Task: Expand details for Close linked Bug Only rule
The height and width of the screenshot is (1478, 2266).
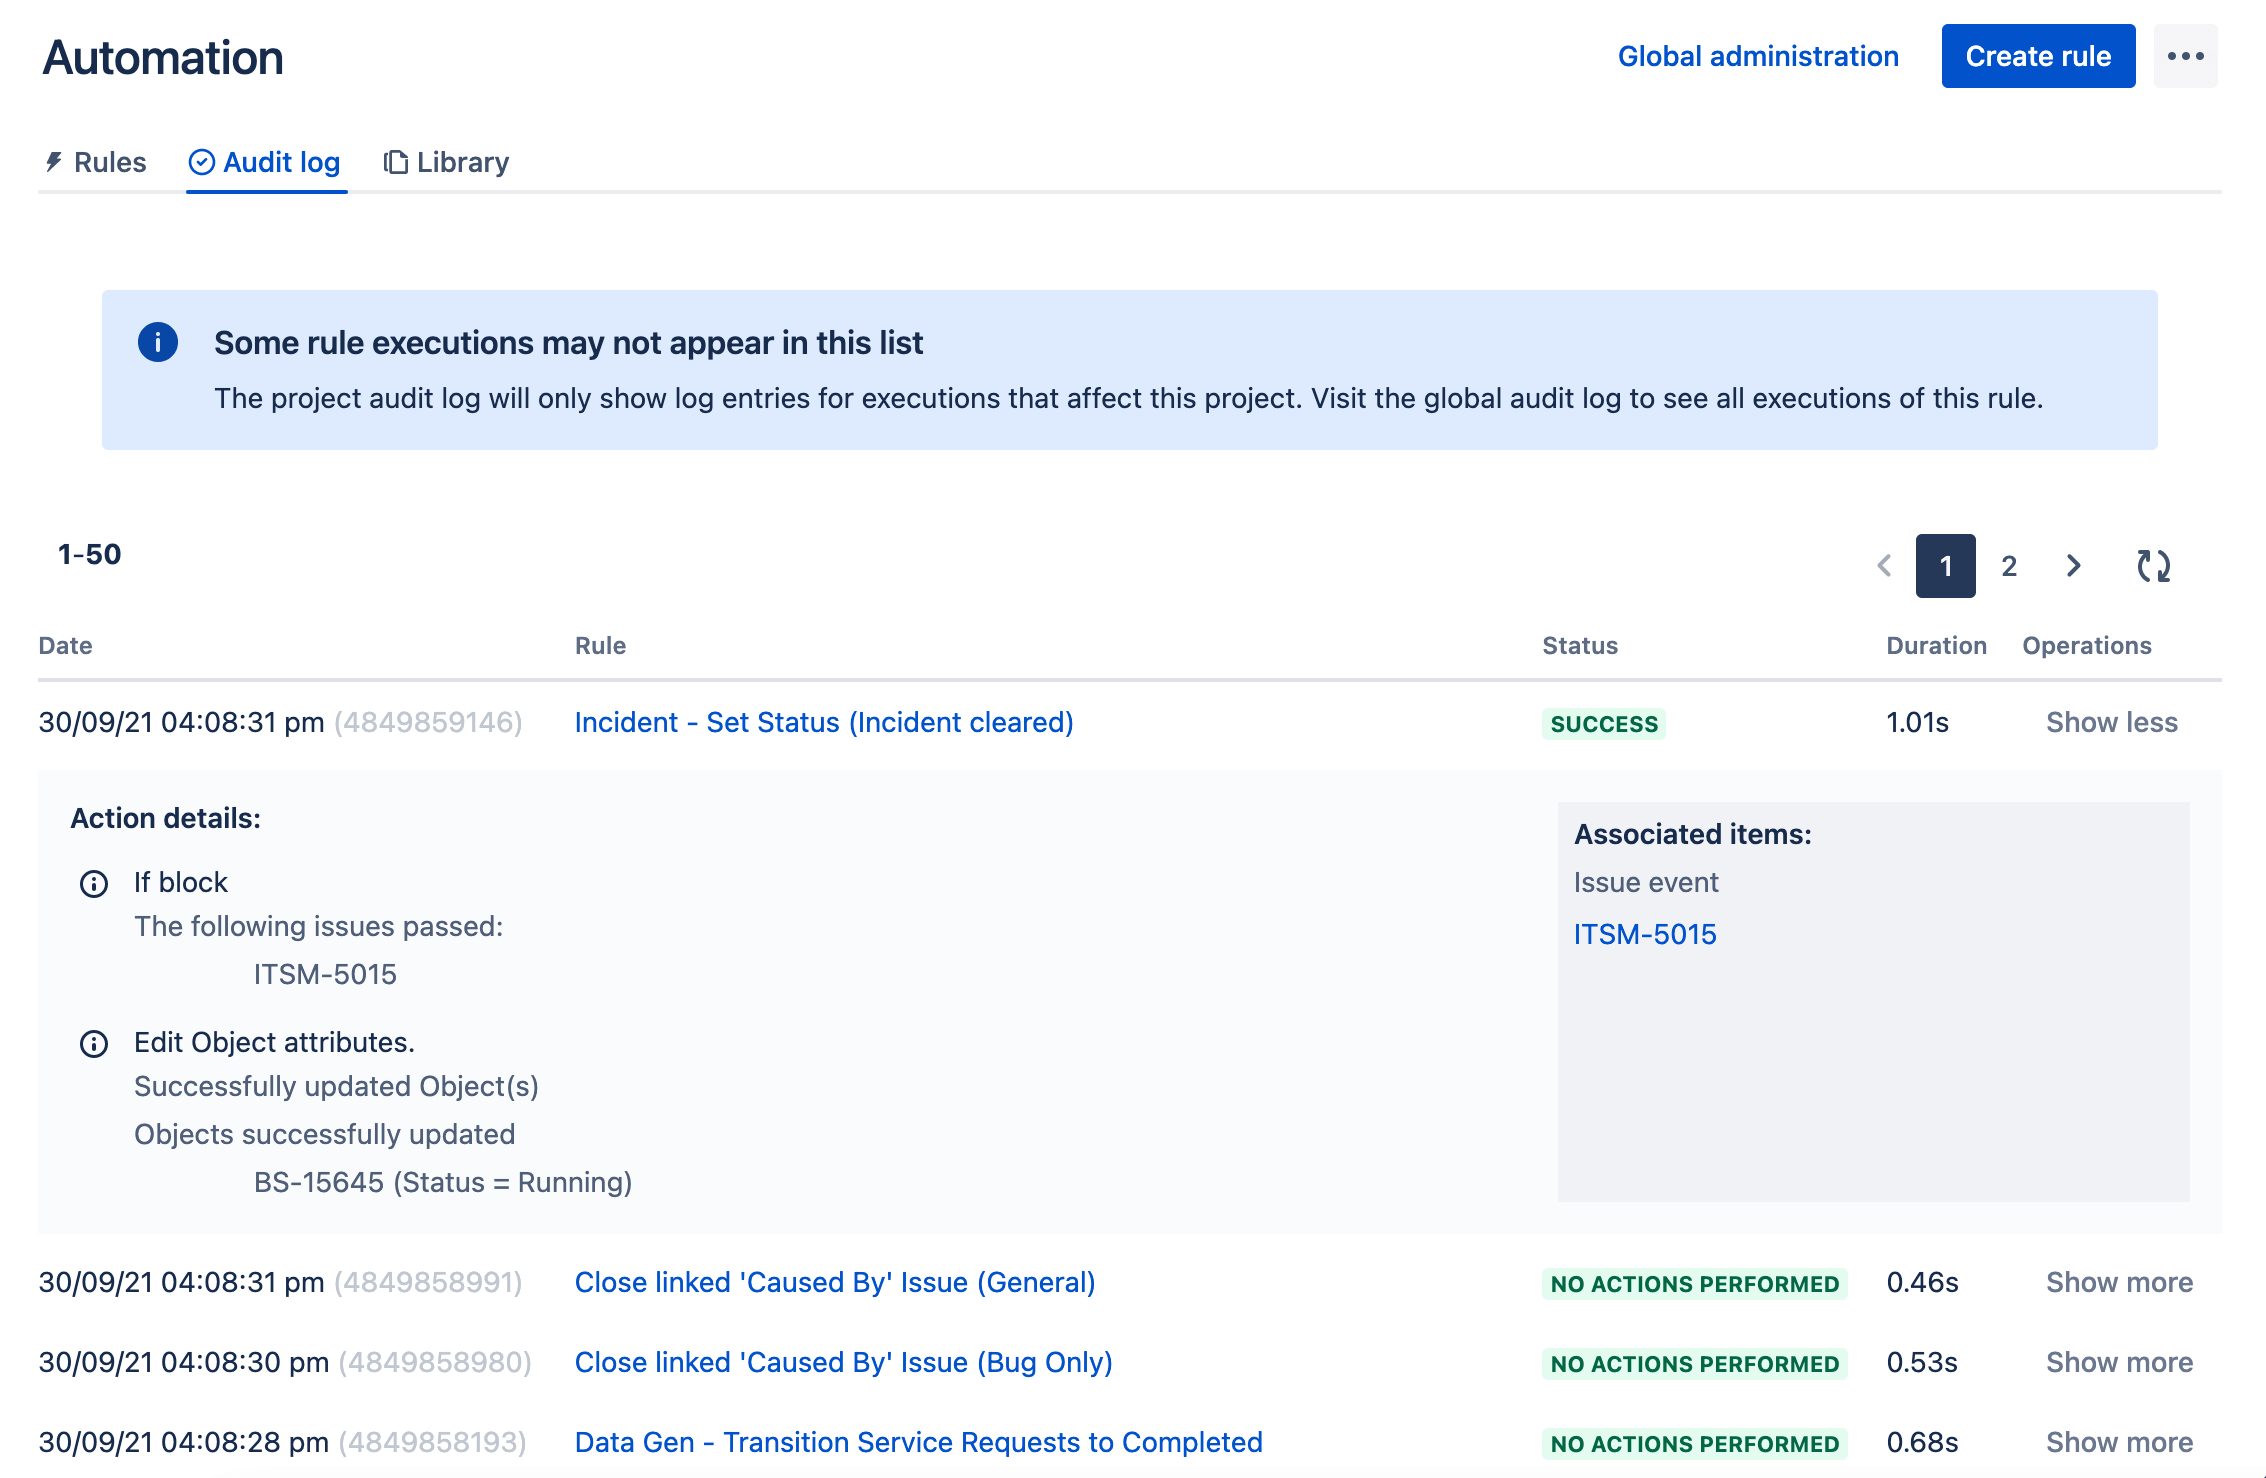Action: coord(2118,1362)
